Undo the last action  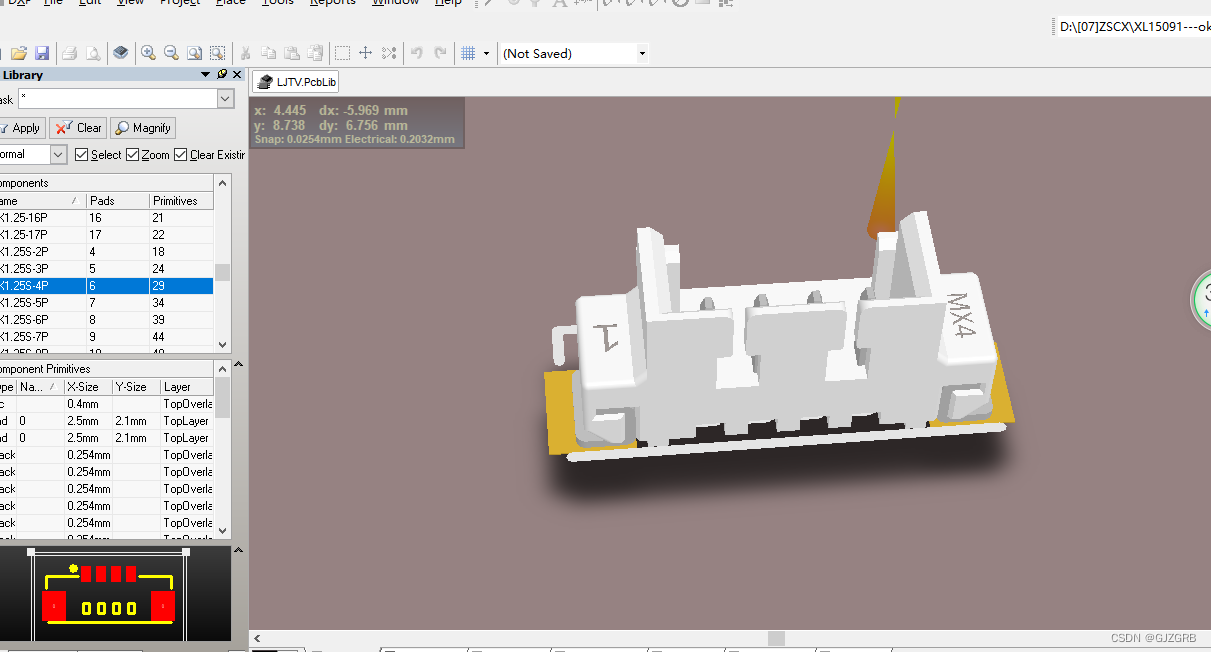click(x=417, y=52)
